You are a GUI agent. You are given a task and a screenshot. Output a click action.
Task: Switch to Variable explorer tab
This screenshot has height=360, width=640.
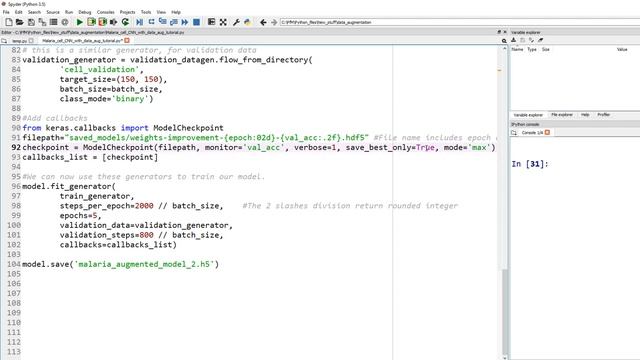click(528, 115)
